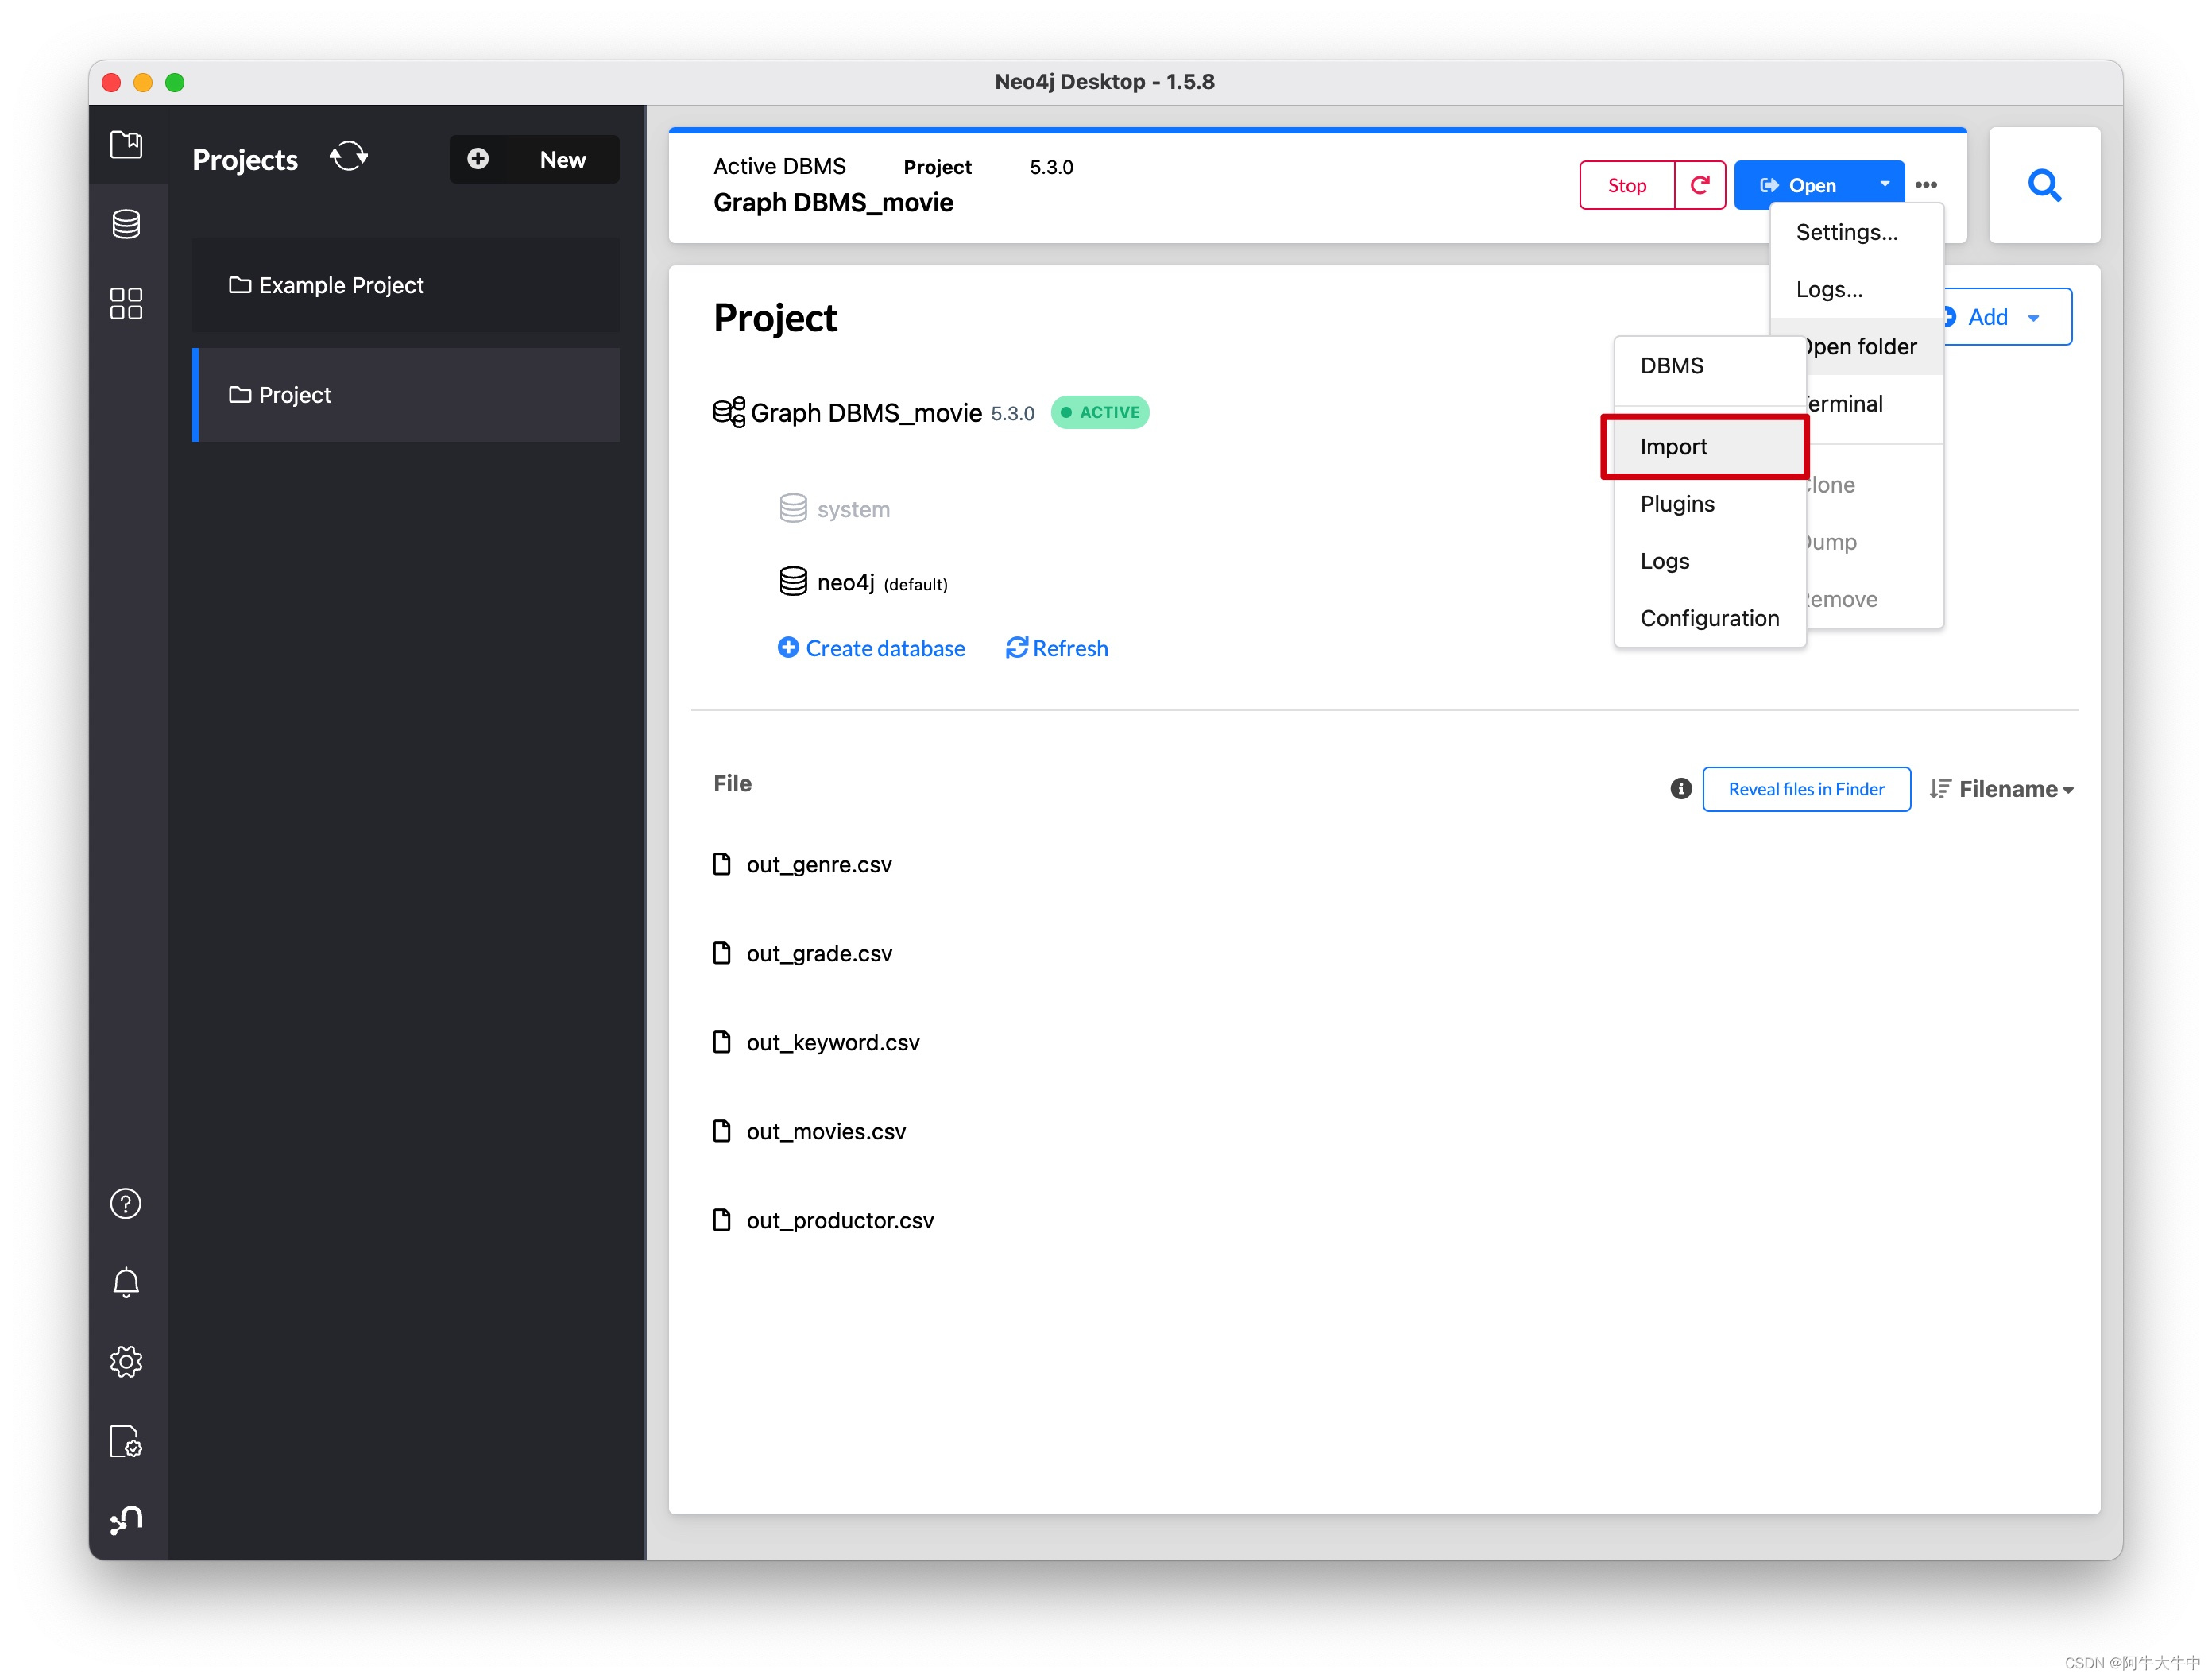Click the info icon beside Reveal files
The height and width of the screenshot is (1678, 2212).
click(x=1681, y=789)
